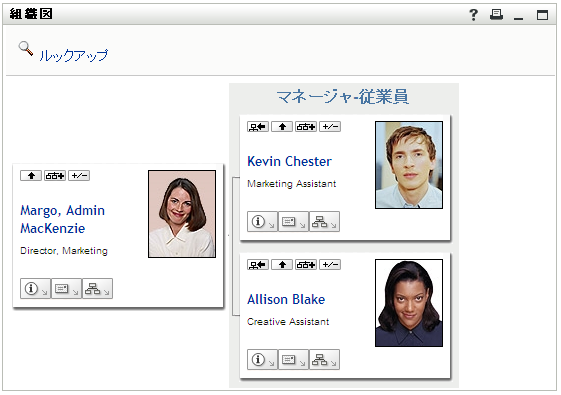Click Allison Blake's photo

(409, 303)
